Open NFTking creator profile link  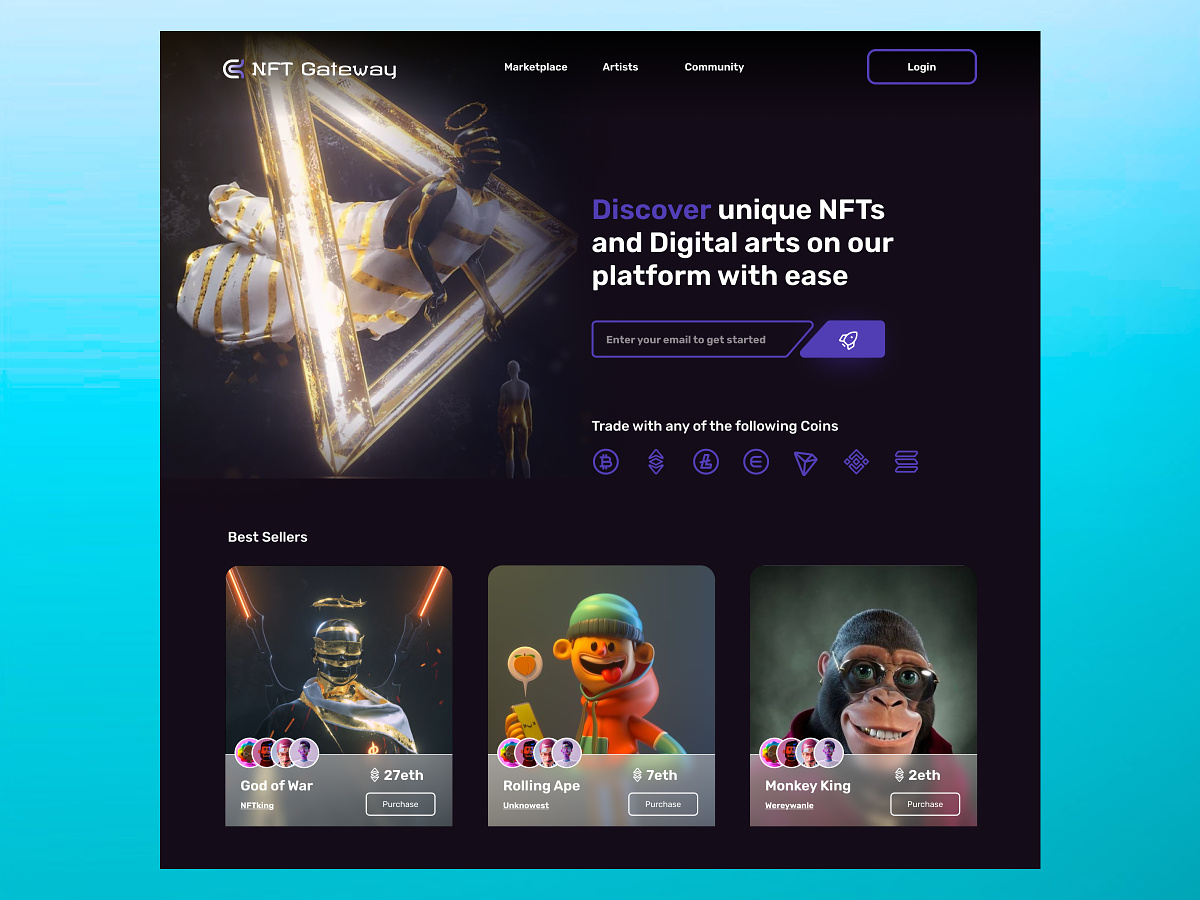coord(257,805)
